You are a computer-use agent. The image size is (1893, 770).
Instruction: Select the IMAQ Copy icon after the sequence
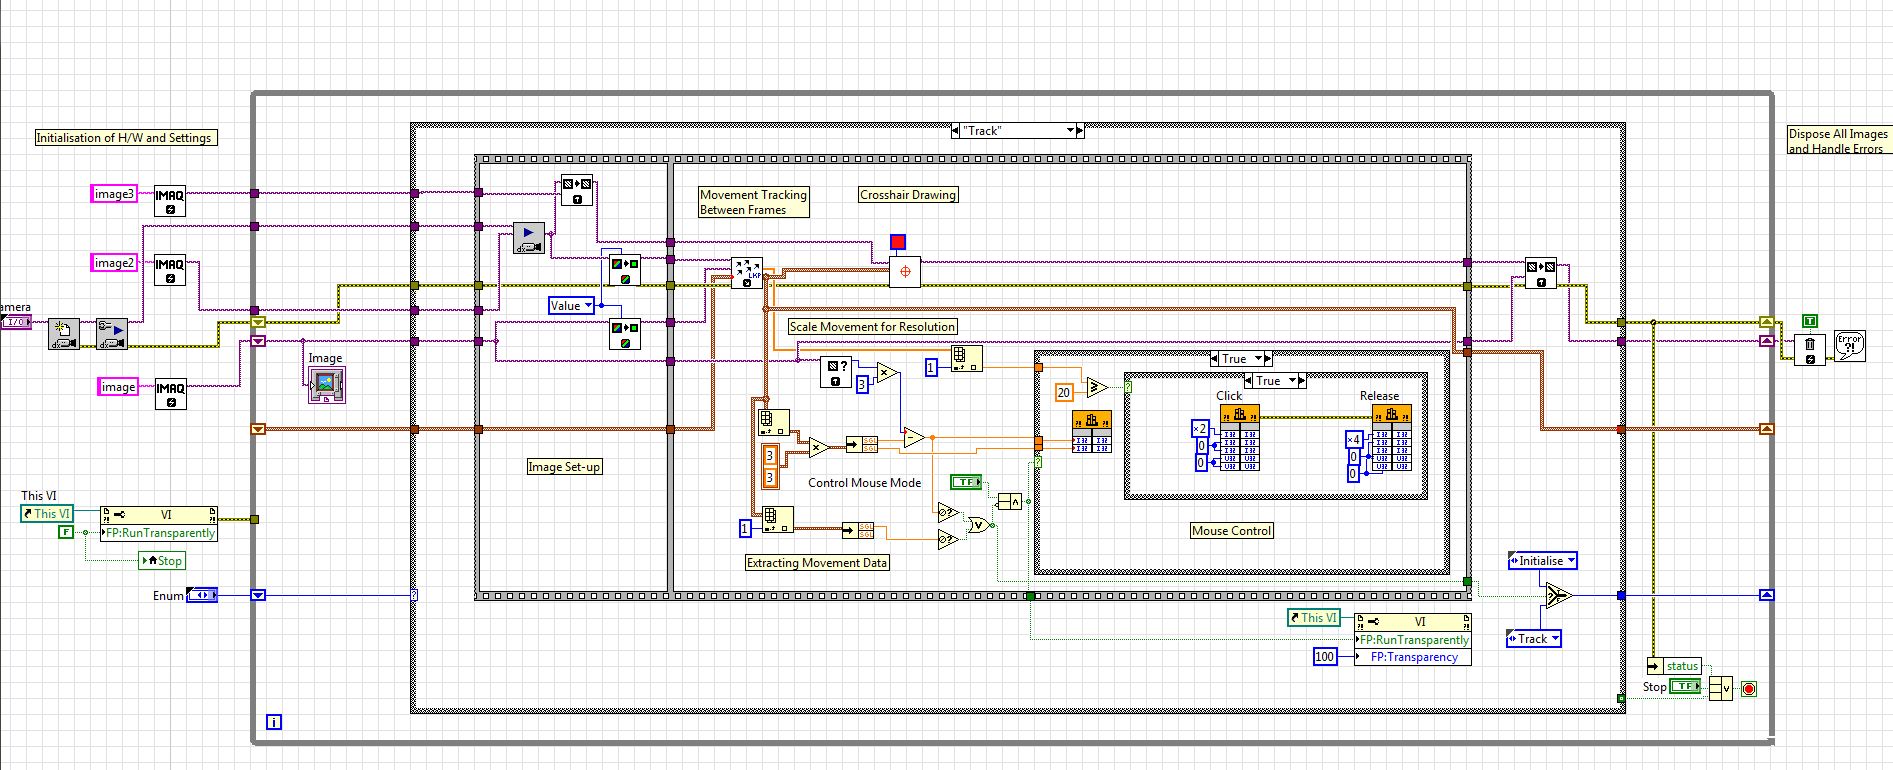[x=1541, y=274]
